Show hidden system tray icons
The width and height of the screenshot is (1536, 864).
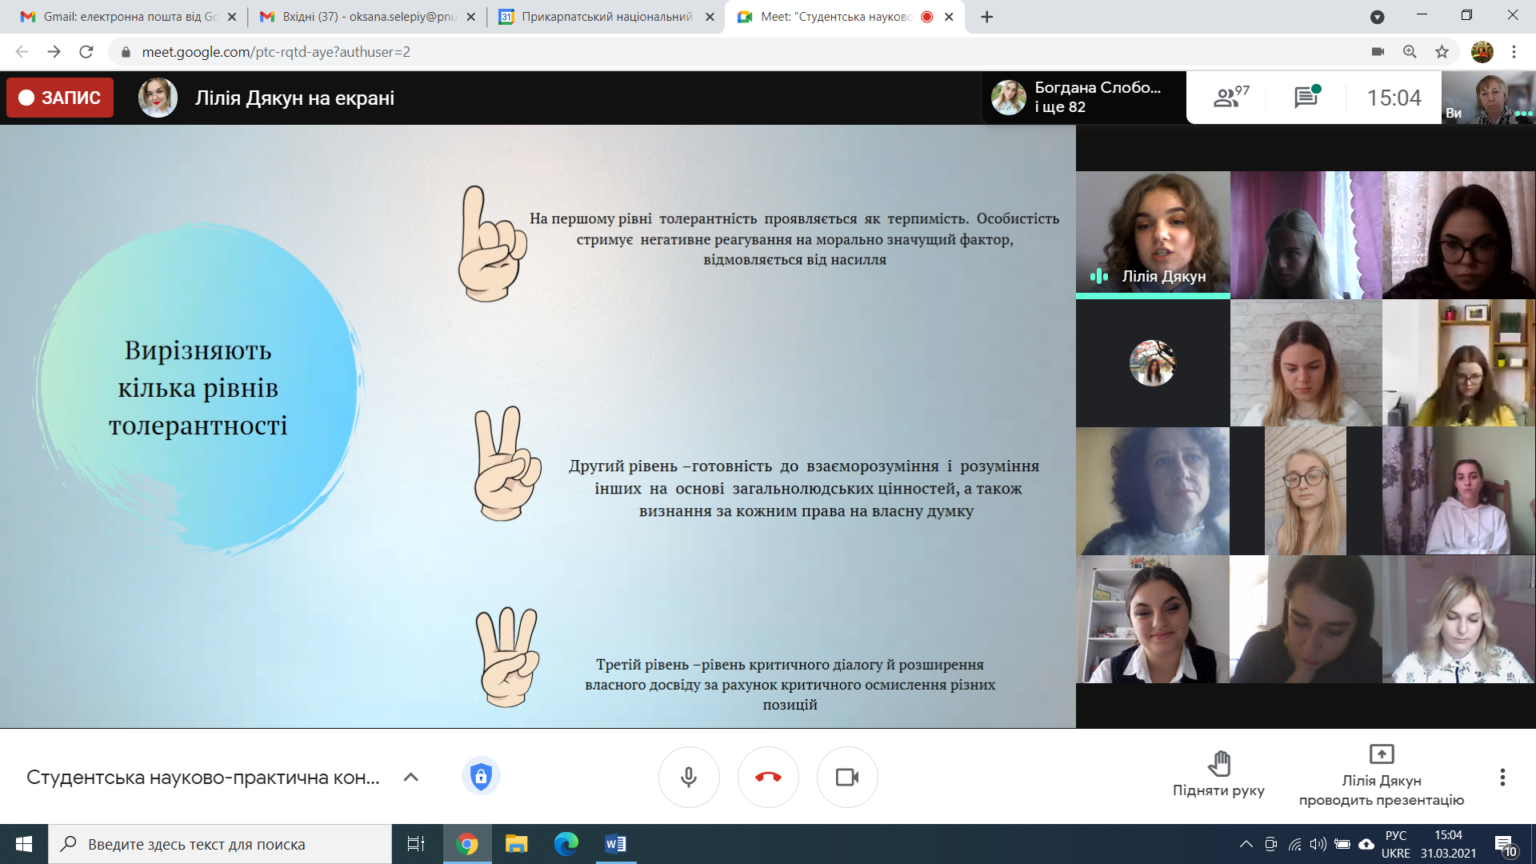point(1246,844)
